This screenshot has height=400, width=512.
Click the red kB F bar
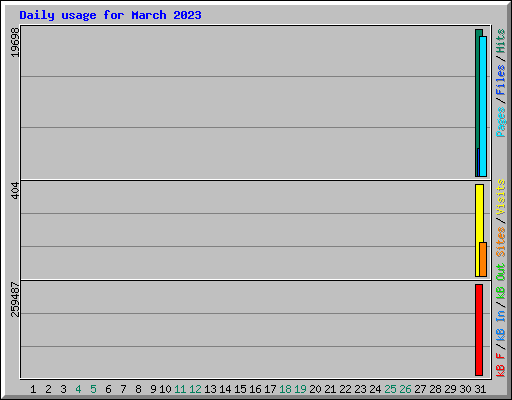click(479, 330)
